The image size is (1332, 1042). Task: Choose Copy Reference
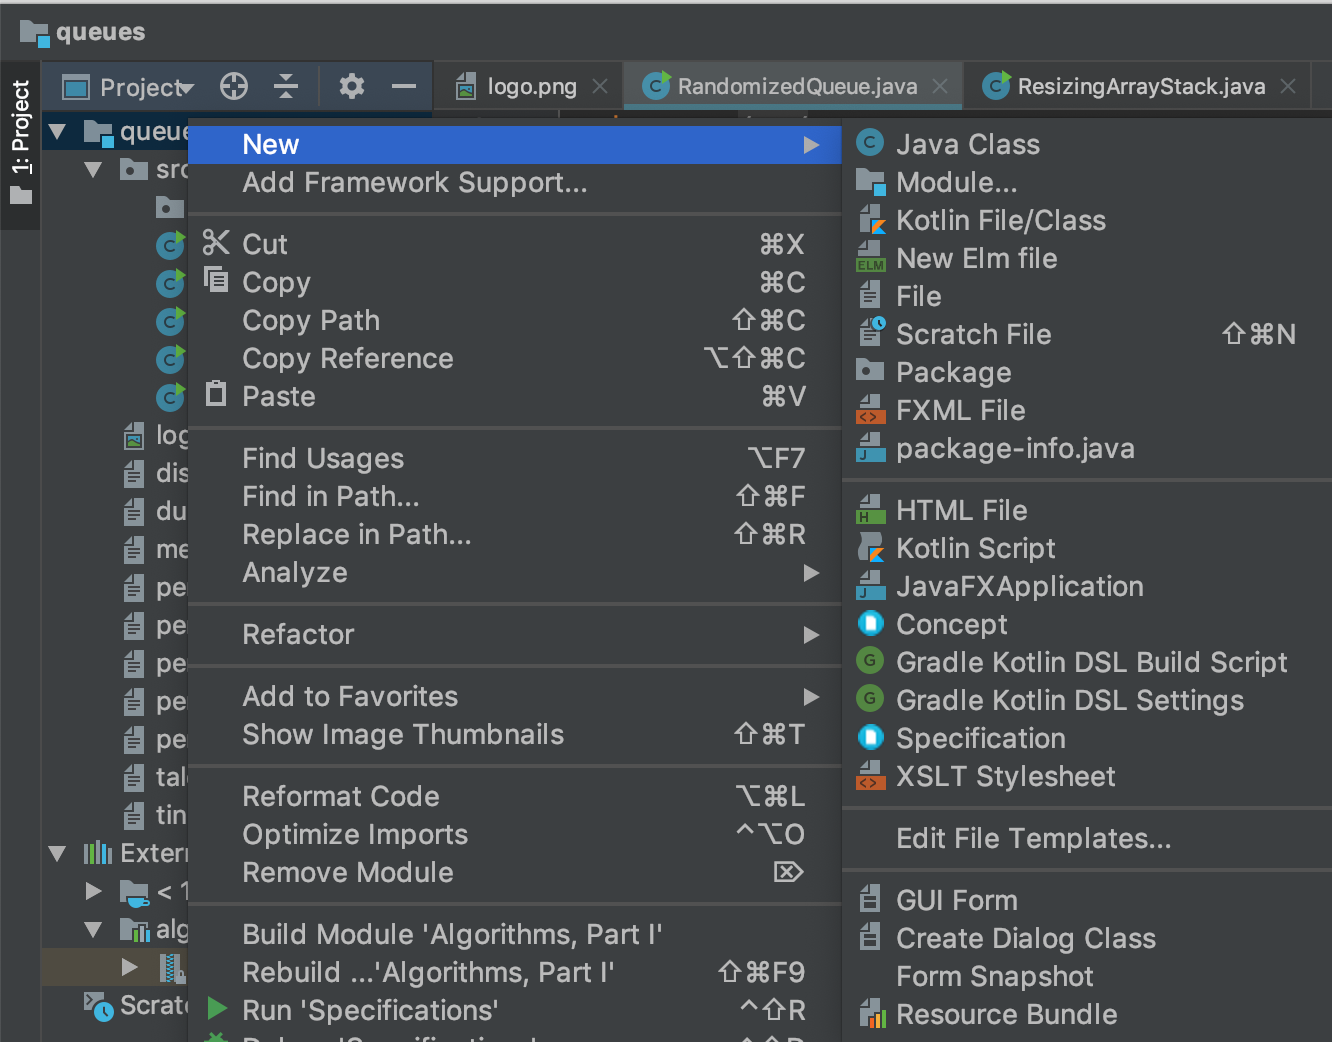click(515, 359)
